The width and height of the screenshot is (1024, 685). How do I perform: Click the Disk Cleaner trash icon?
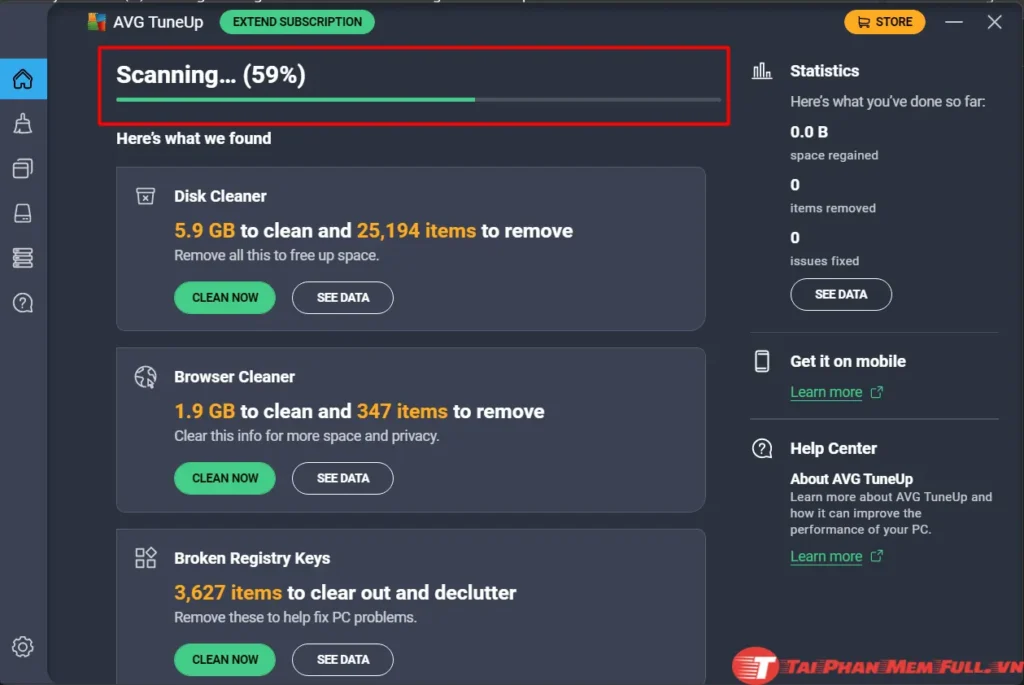coord(145,195)
